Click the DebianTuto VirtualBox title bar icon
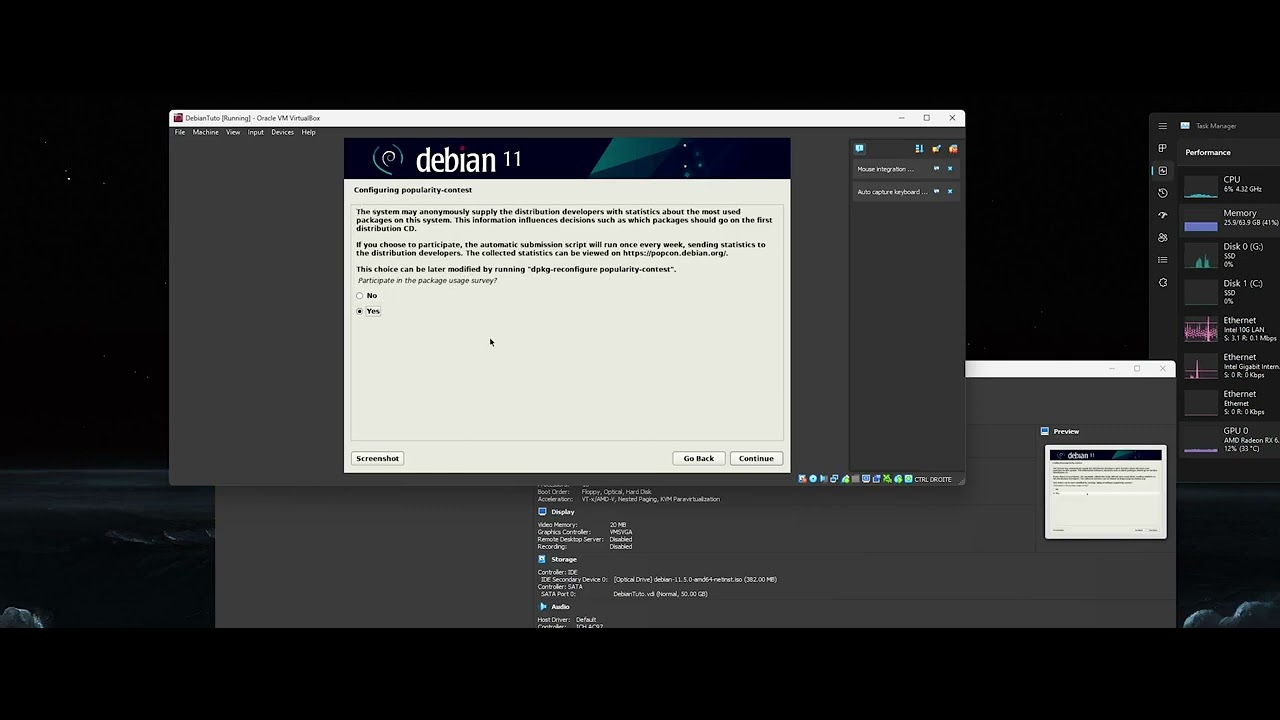The width and height of the screenshot is (1280, 720). (178, 118)
